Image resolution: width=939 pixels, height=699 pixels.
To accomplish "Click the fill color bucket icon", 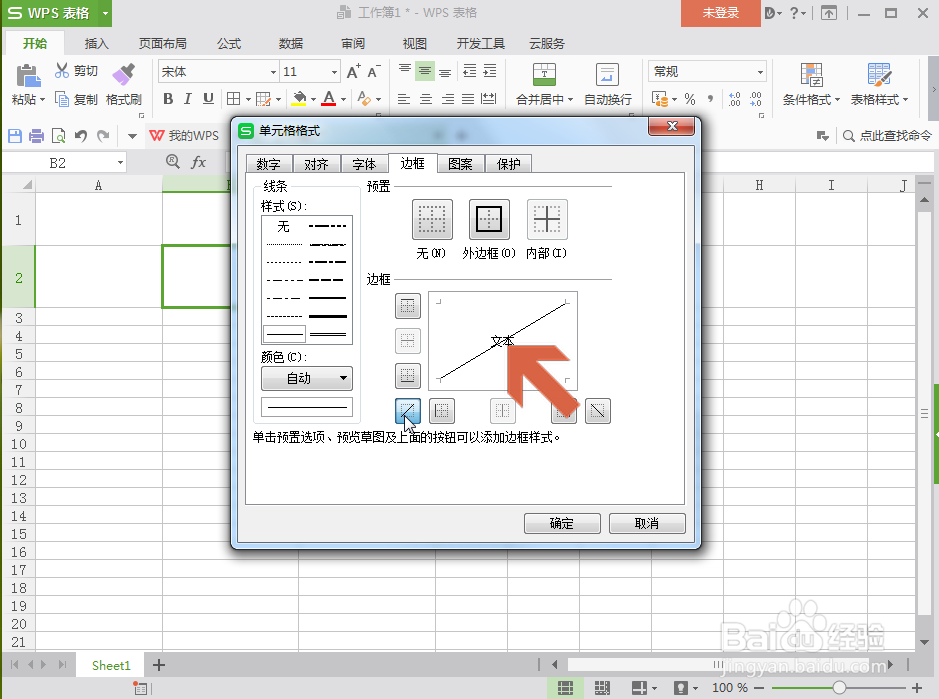I will pos(299,99).
